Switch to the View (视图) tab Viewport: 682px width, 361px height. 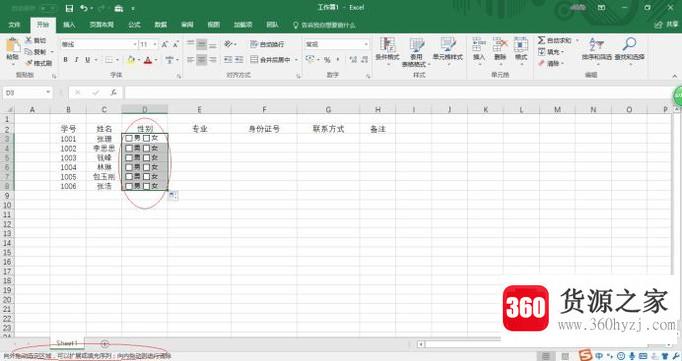click(213, 25)
